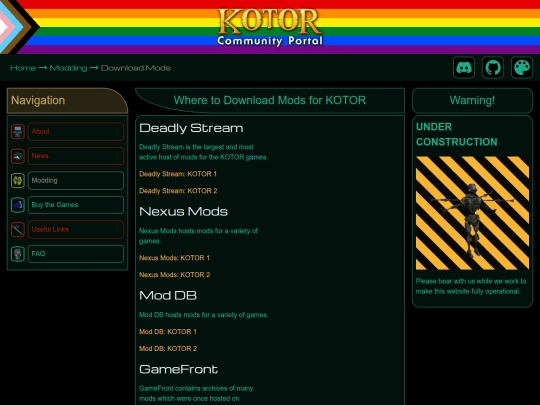Click the icon beside Modding
540x405 pixels.
[18, 180]
